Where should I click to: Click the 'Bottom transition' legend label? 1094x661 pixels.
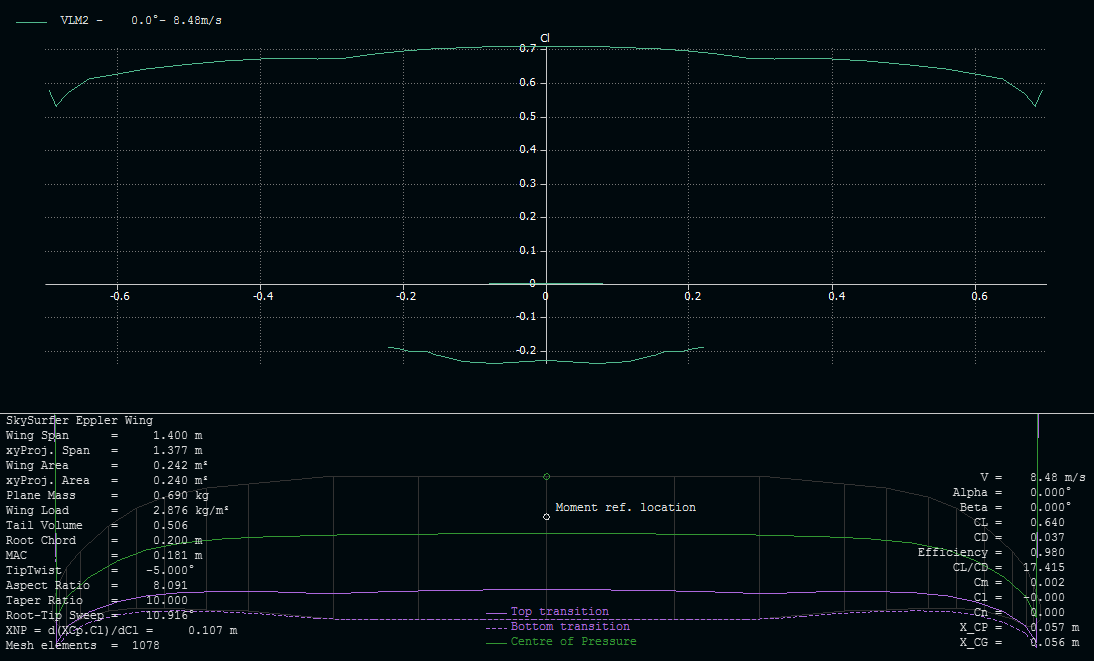[x=570, y=627]
